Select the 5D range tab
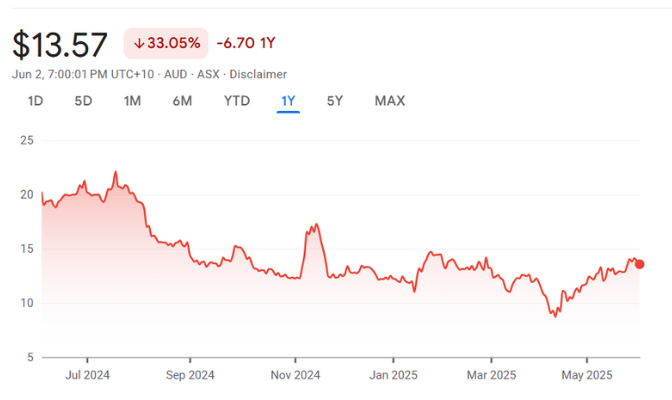Viewport: 672px width, 400px height. tap(84, 100)
